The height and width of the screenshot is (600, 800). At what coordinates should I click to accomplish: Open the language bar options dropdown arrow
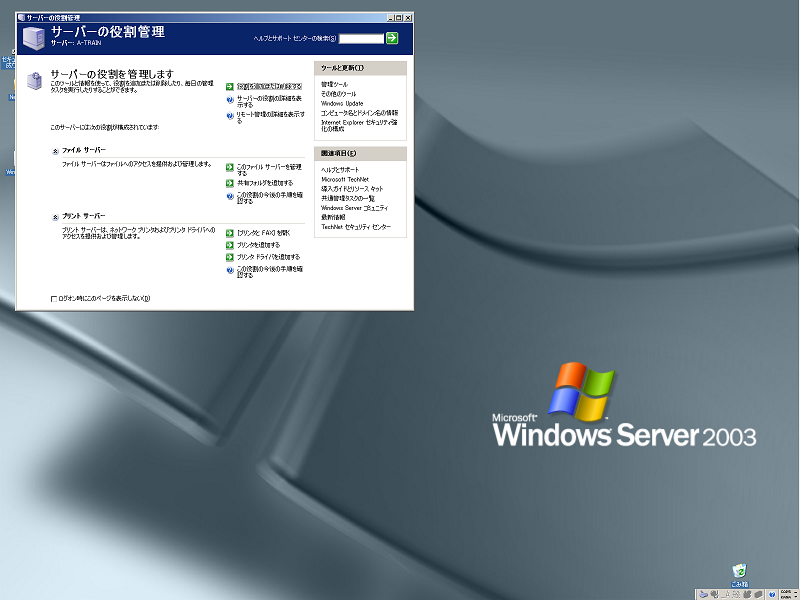coord(796,597)
